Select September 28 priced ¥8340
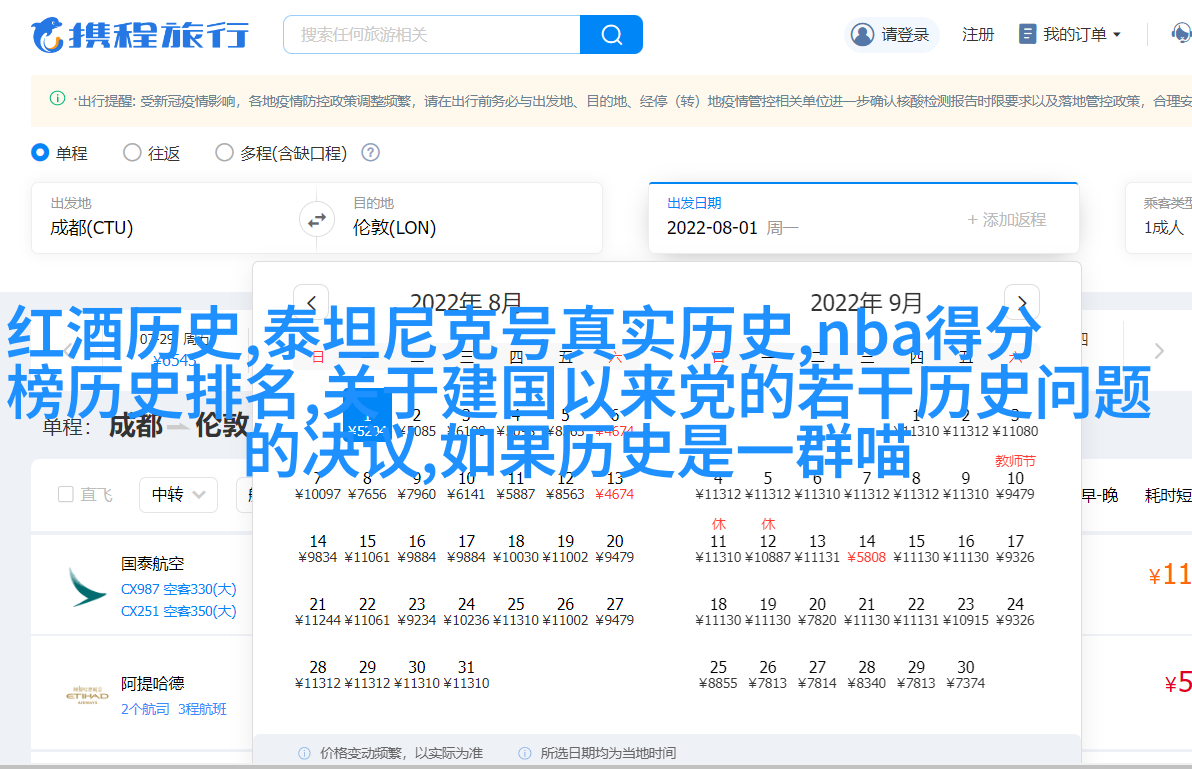Screen dimensions: 1192x769 click(867, 675)
